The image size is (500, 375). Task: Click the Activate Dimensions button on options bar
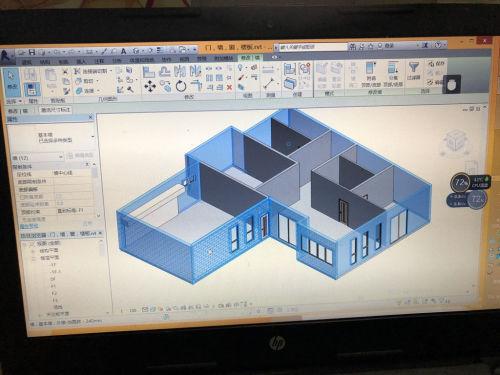tap(55, 110)
